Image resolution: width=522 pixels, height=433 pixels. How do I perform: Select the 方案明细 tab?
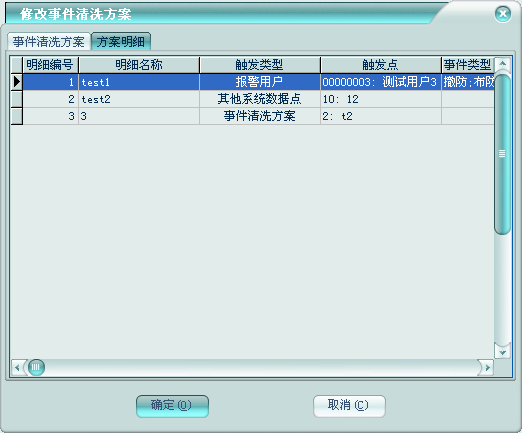click(121, 42)
